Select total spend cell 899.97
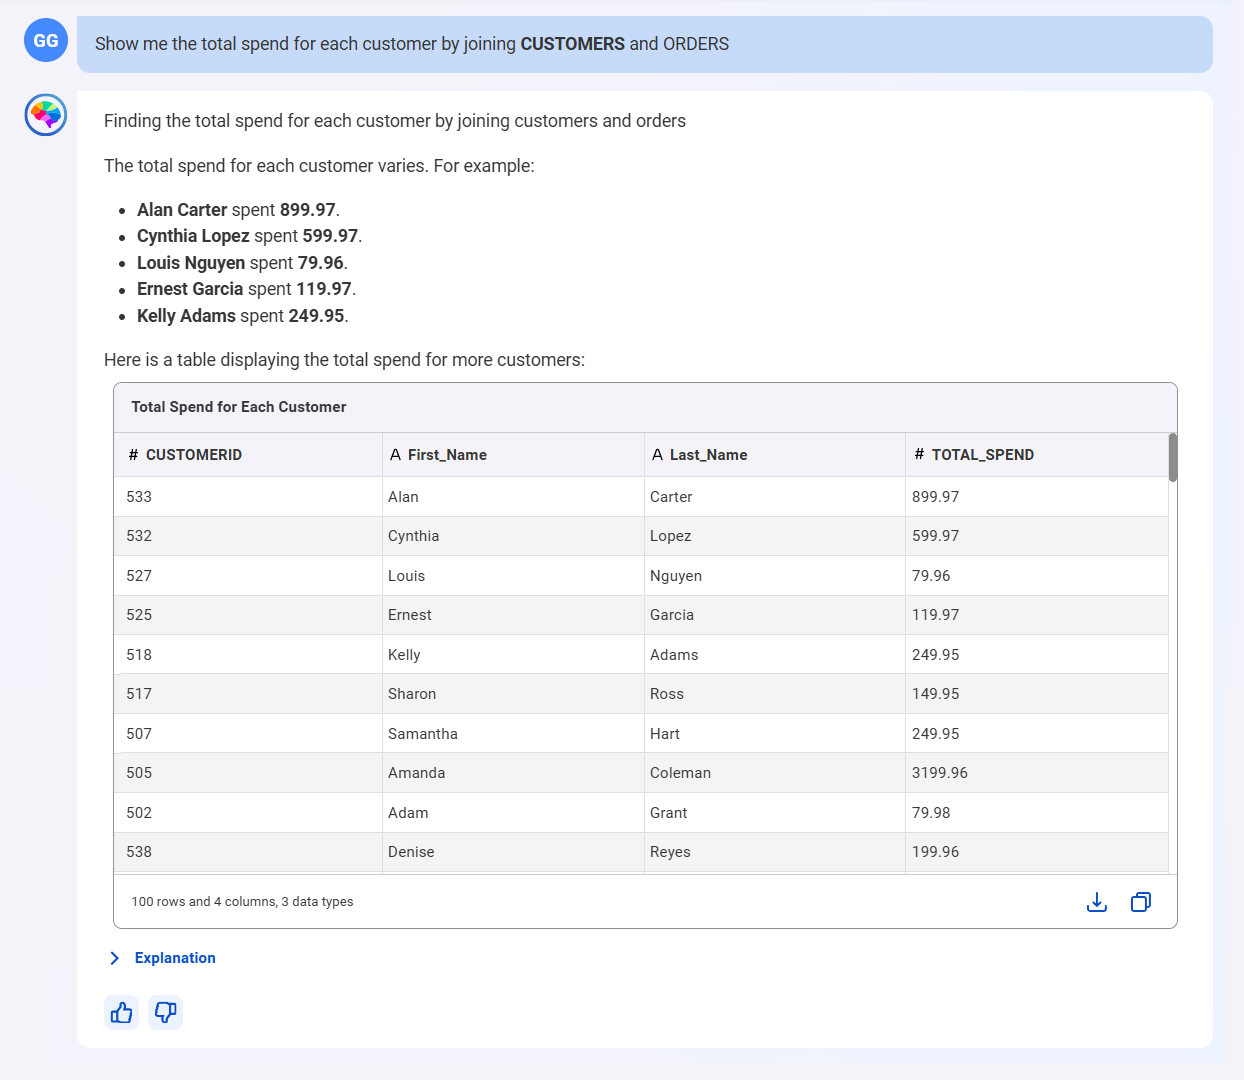 pos(1037,497)
